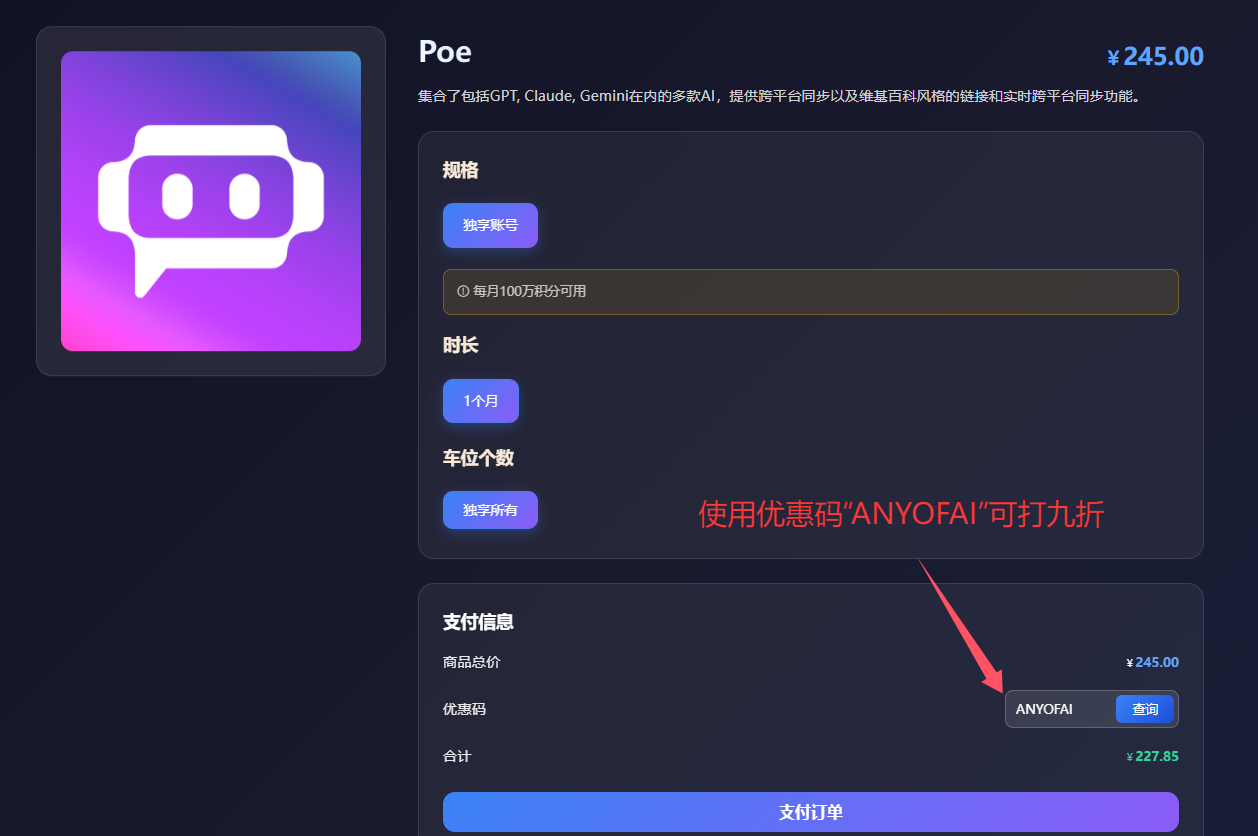This screenshot has width=1258, height=836.
Task: Click the ¥245.00 amount in payment summary
Action: [1154, 662]
